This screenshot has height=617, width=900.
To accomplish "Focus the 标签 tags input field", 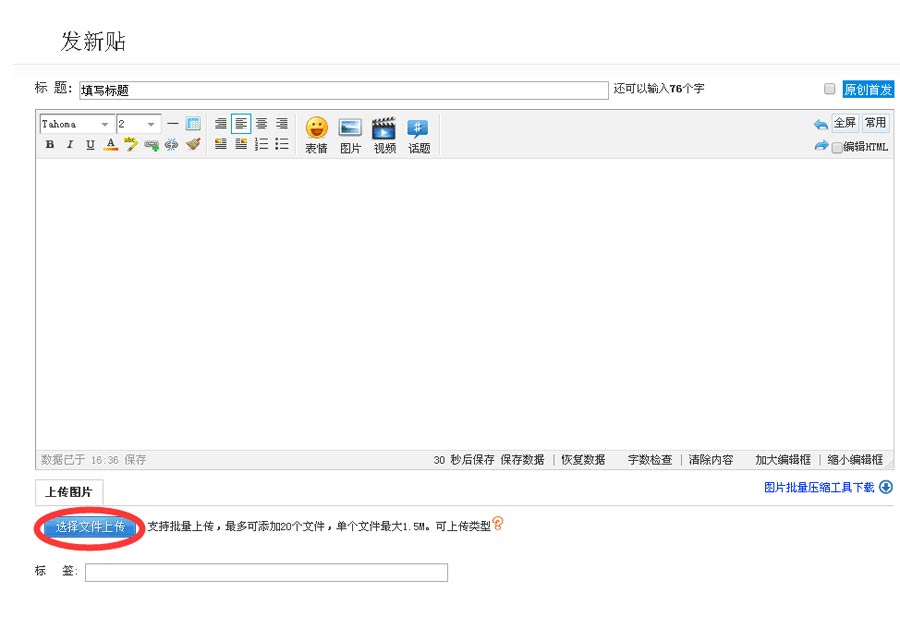I will 266,572.
